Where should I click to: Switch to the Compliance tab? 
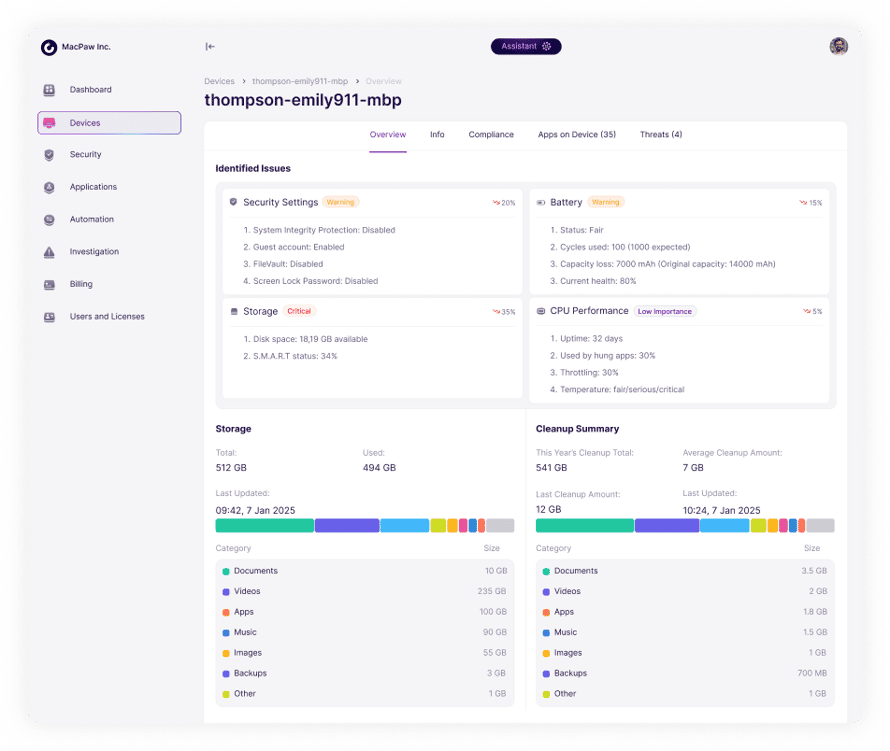coord(491,134)
